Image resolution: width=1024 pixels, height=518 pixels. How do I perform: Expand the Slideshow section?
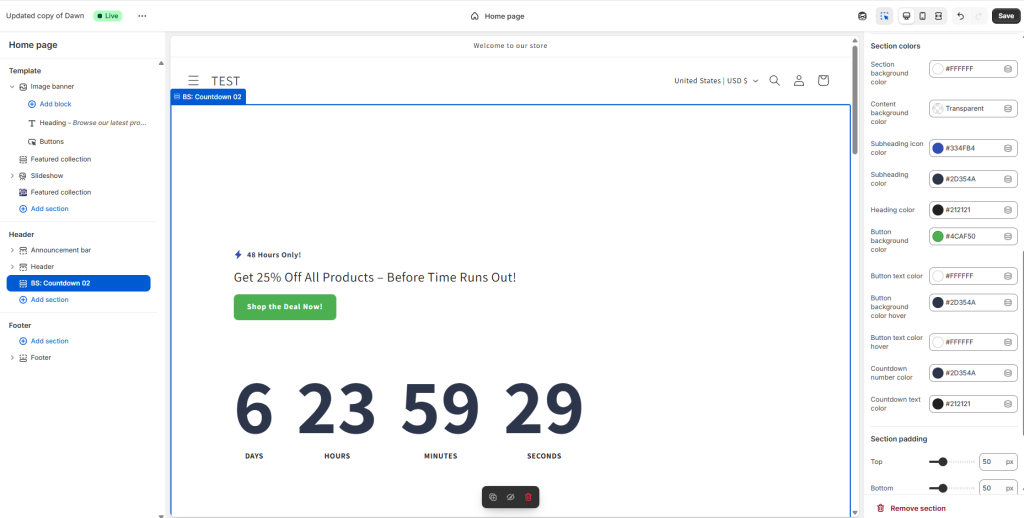coord(12,176)
